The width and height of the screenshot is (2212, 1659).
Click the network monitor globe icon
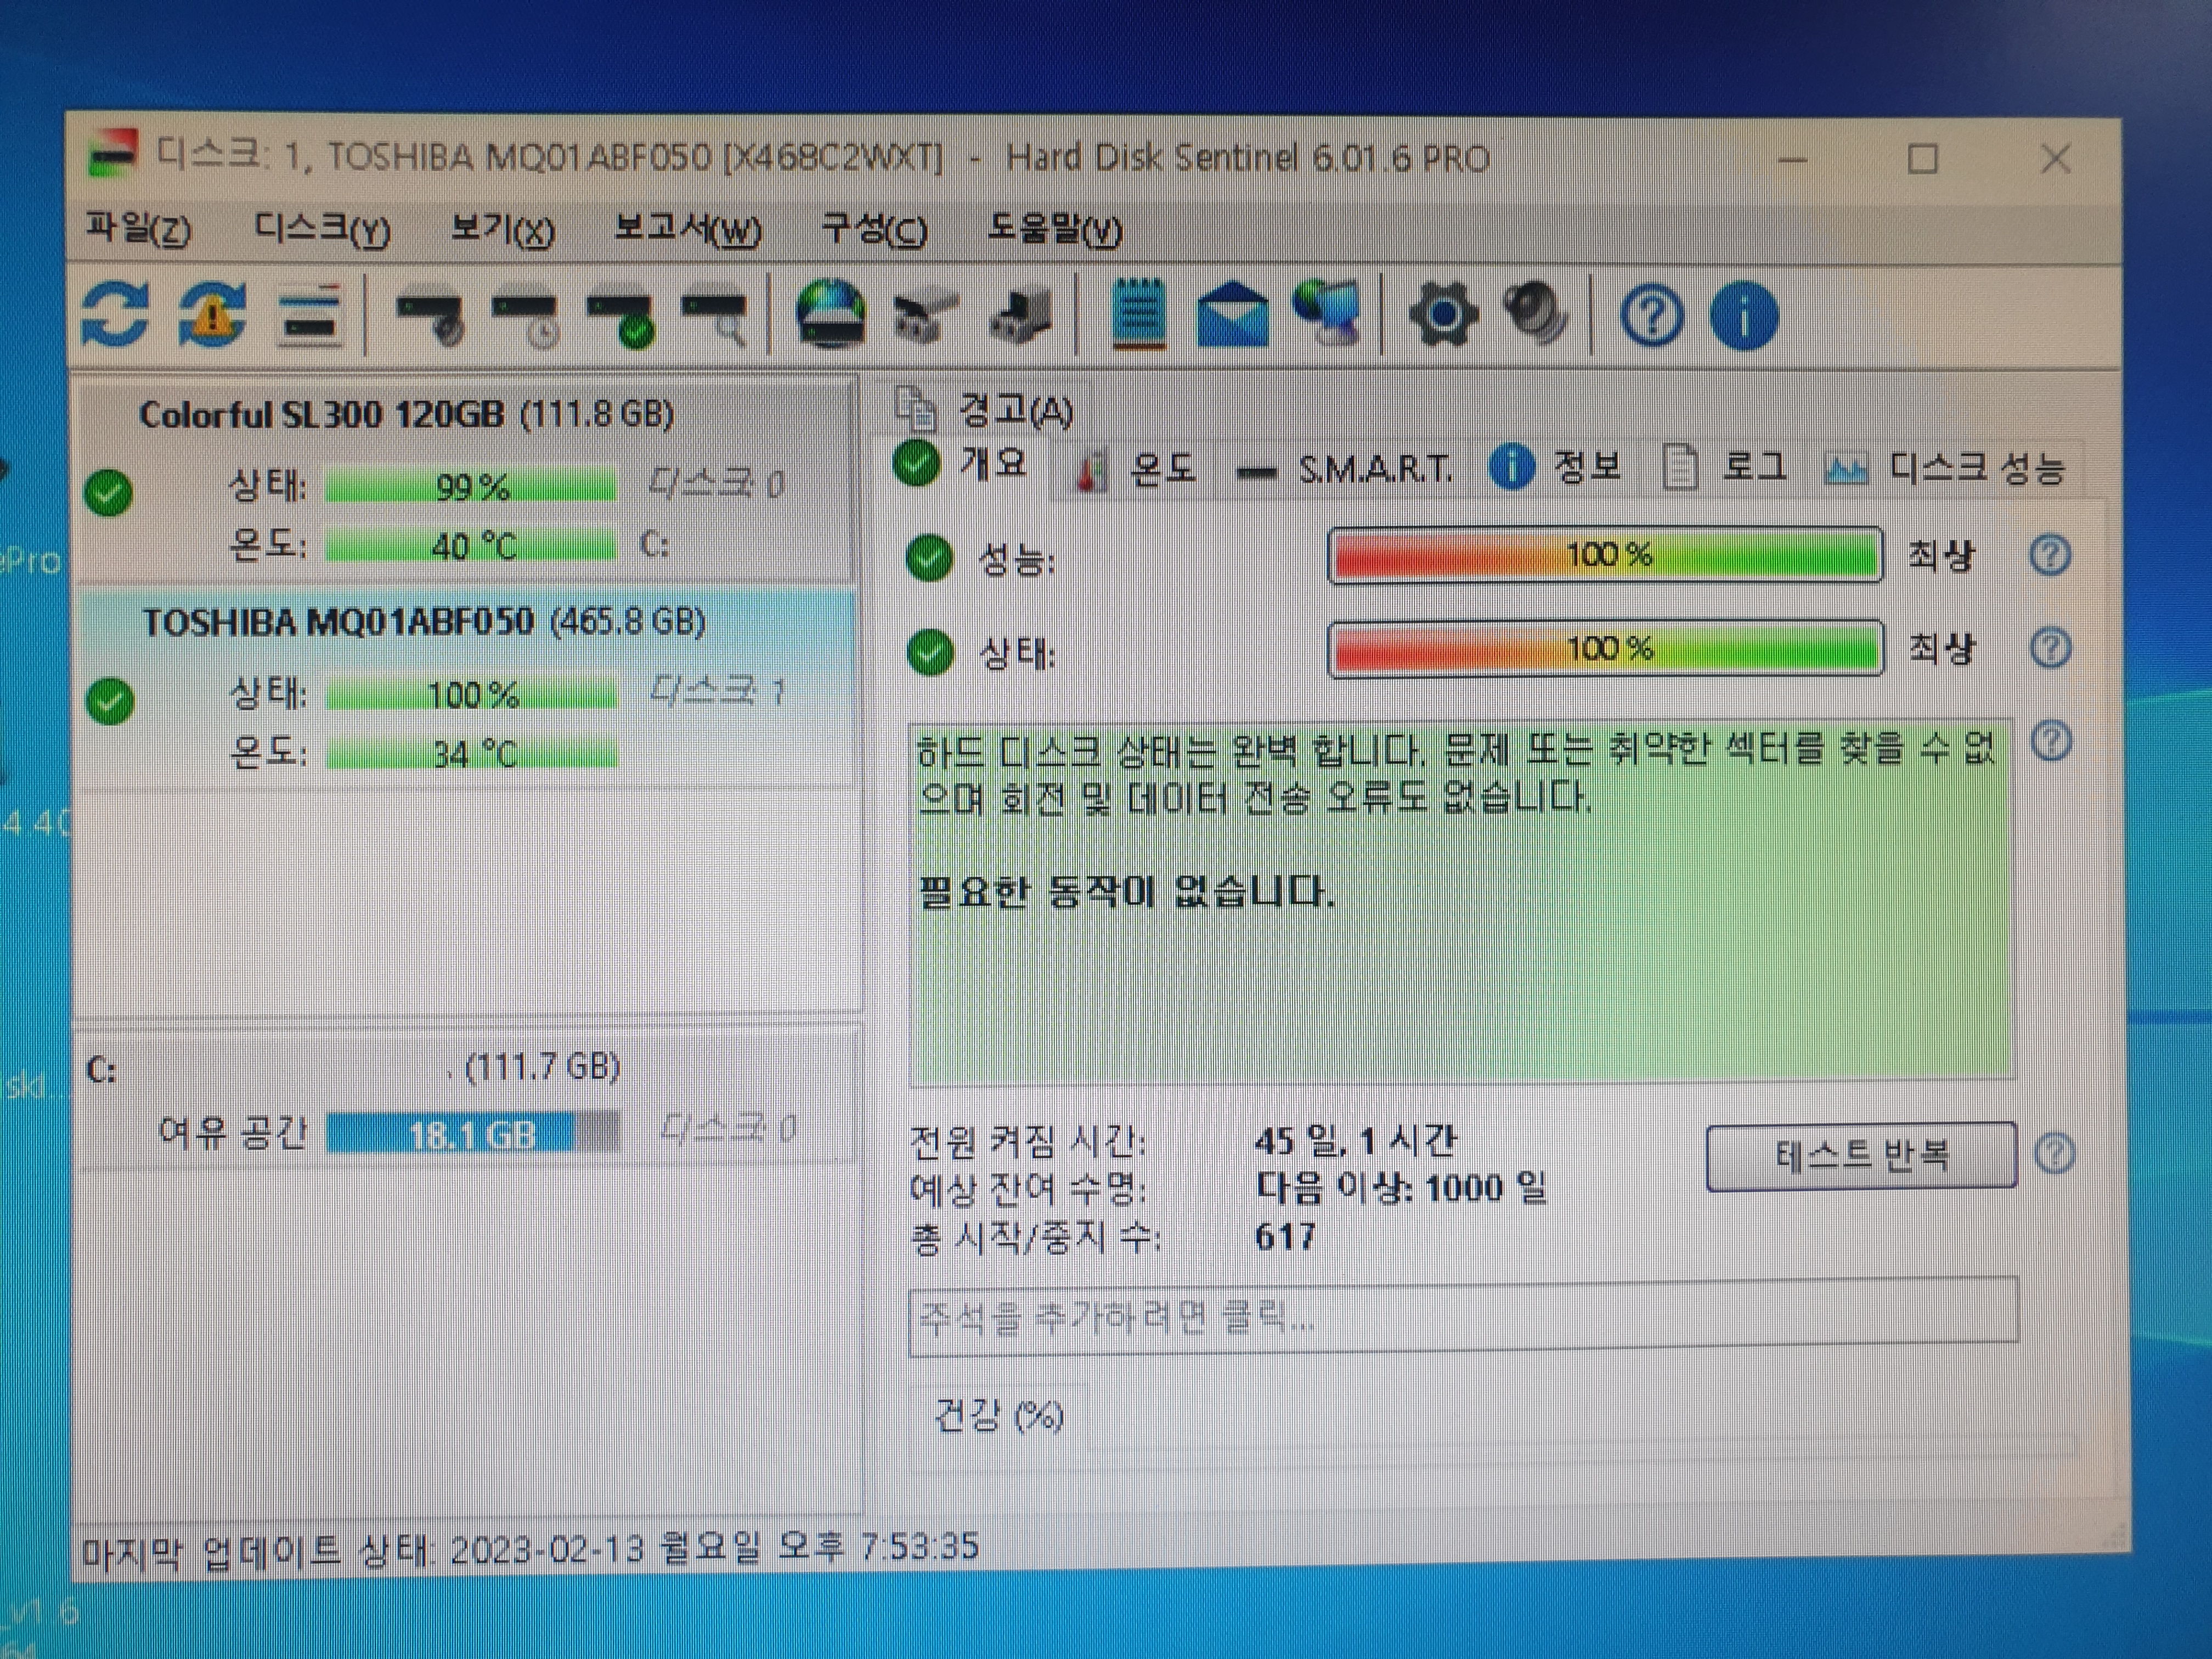pos(1328,314)
